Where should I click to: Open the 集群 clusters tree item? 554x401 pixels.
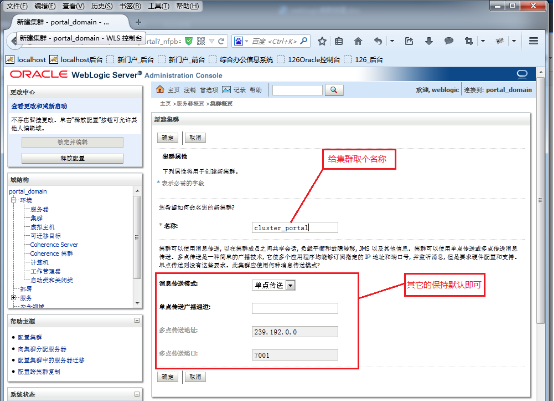click(36, 218)
